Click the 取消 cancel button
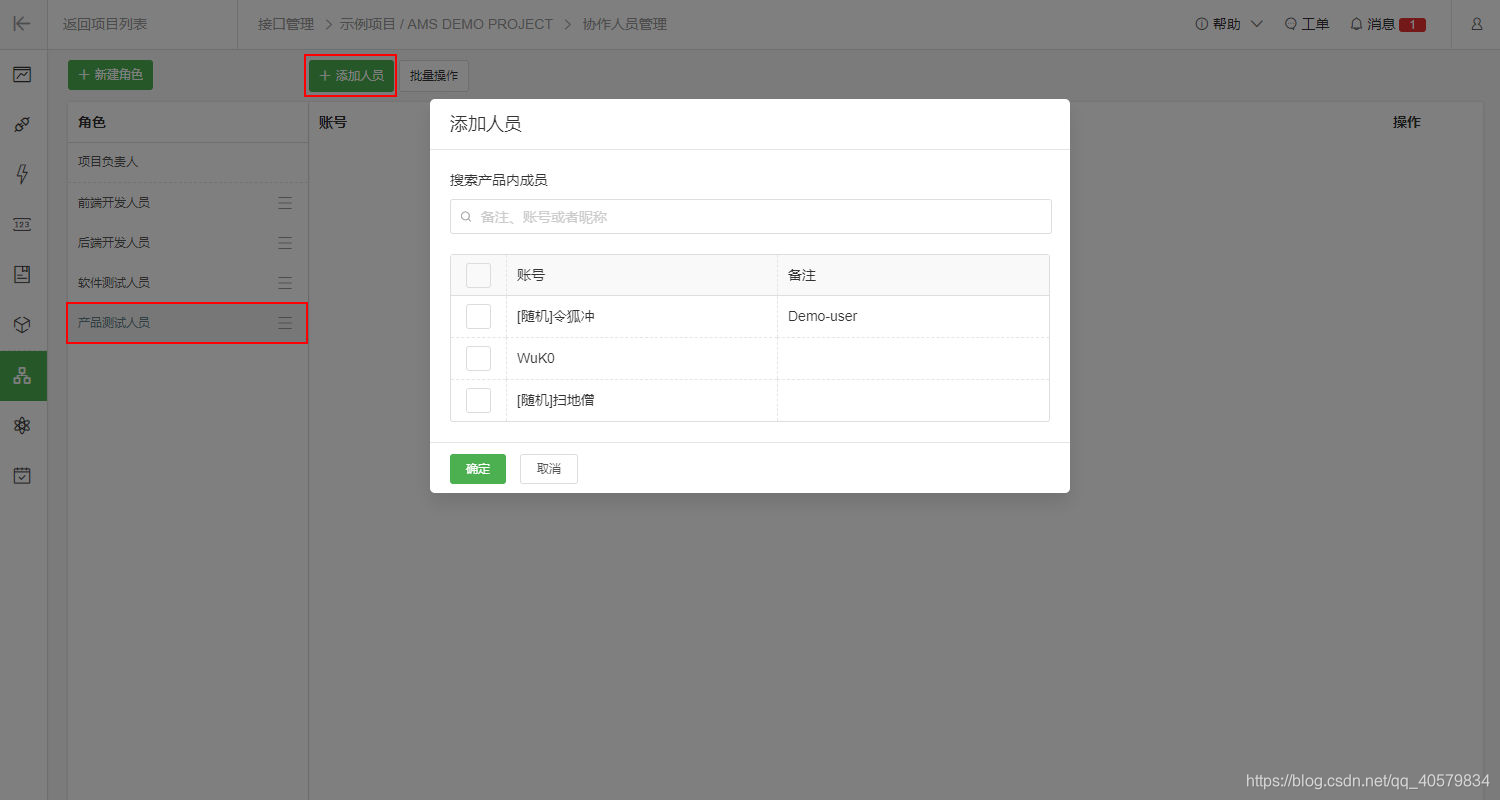1500x800 pixels. coord(549,469)
